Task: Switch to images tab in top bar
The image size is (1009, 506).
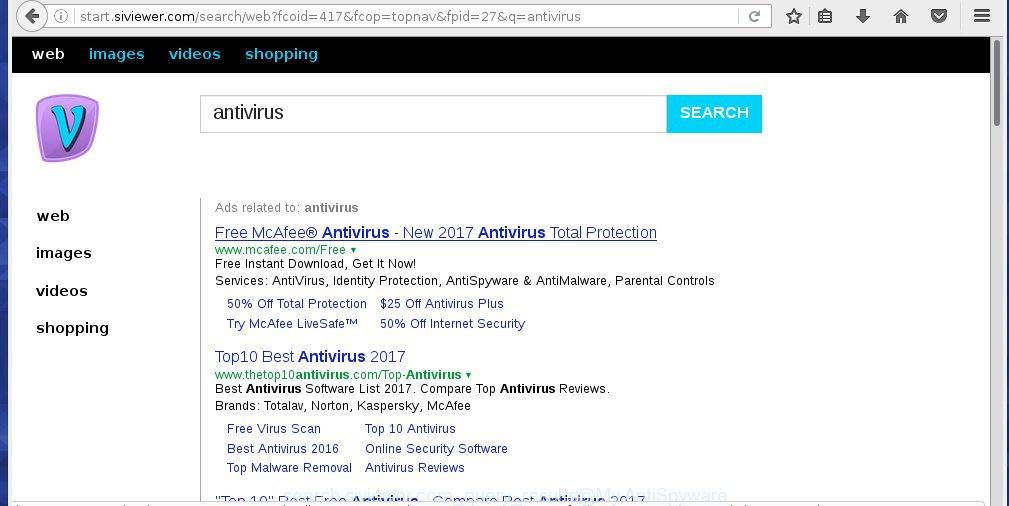Action: click(116, 54)
